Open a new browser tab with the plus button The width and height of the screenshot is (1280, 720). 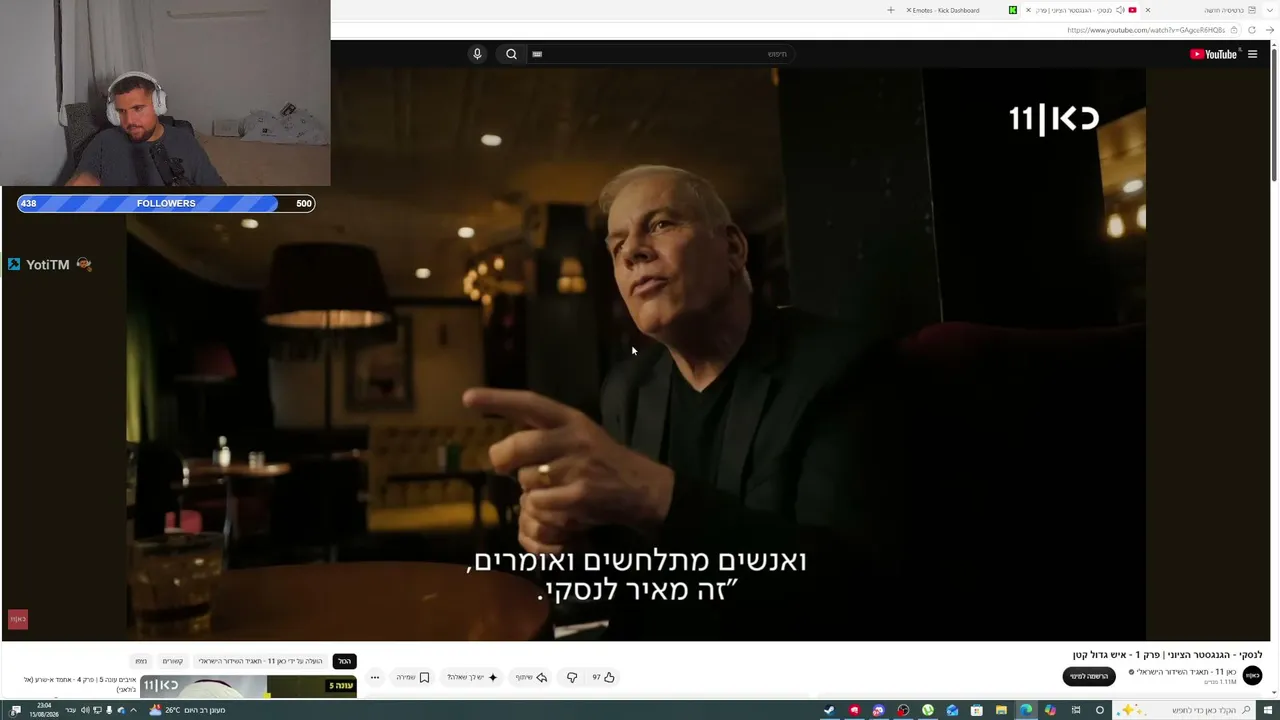(890, 10)
